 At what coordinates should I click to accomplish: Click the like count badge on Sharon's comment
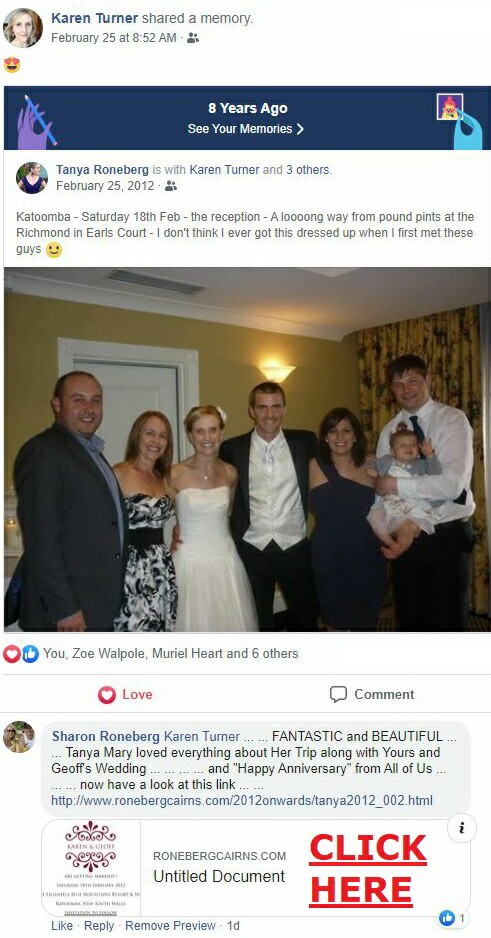click(x=454, y=917)
